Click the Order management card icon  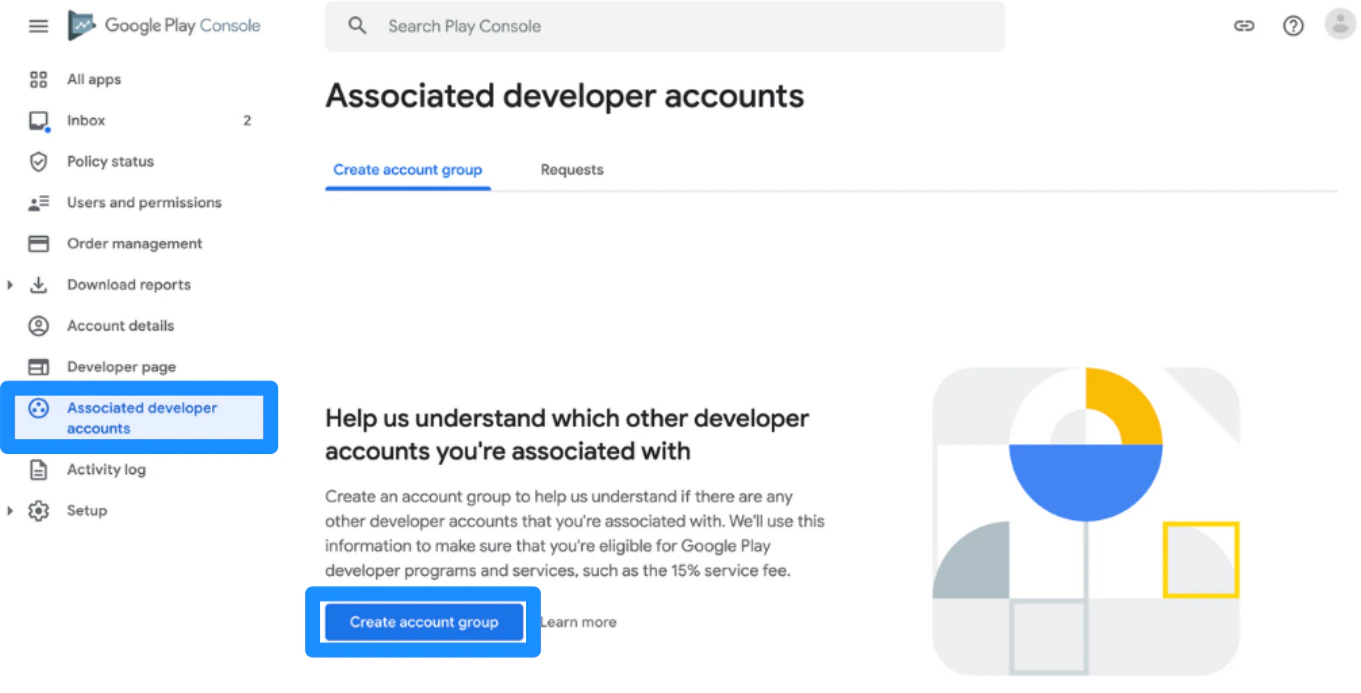(x=38, y=243)
